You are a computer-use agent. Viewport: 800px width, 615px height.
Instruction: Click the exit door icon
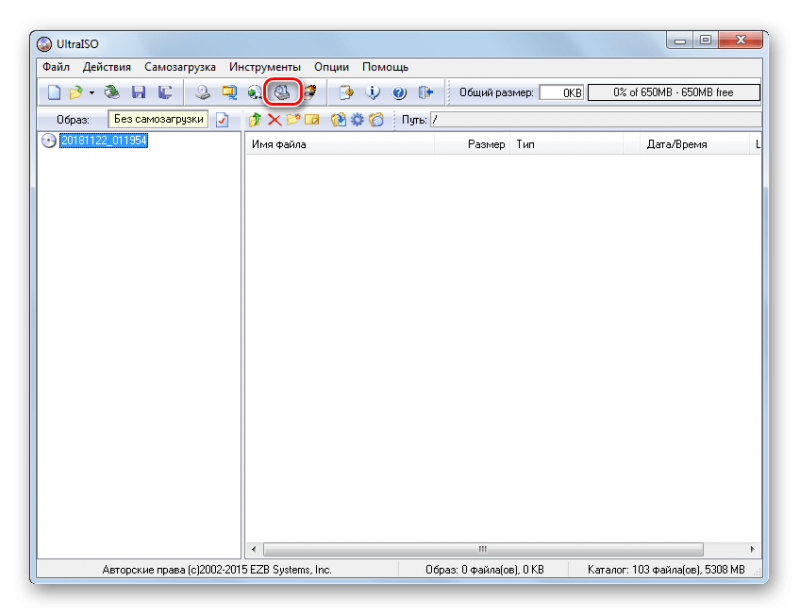(x=426, y=92)
